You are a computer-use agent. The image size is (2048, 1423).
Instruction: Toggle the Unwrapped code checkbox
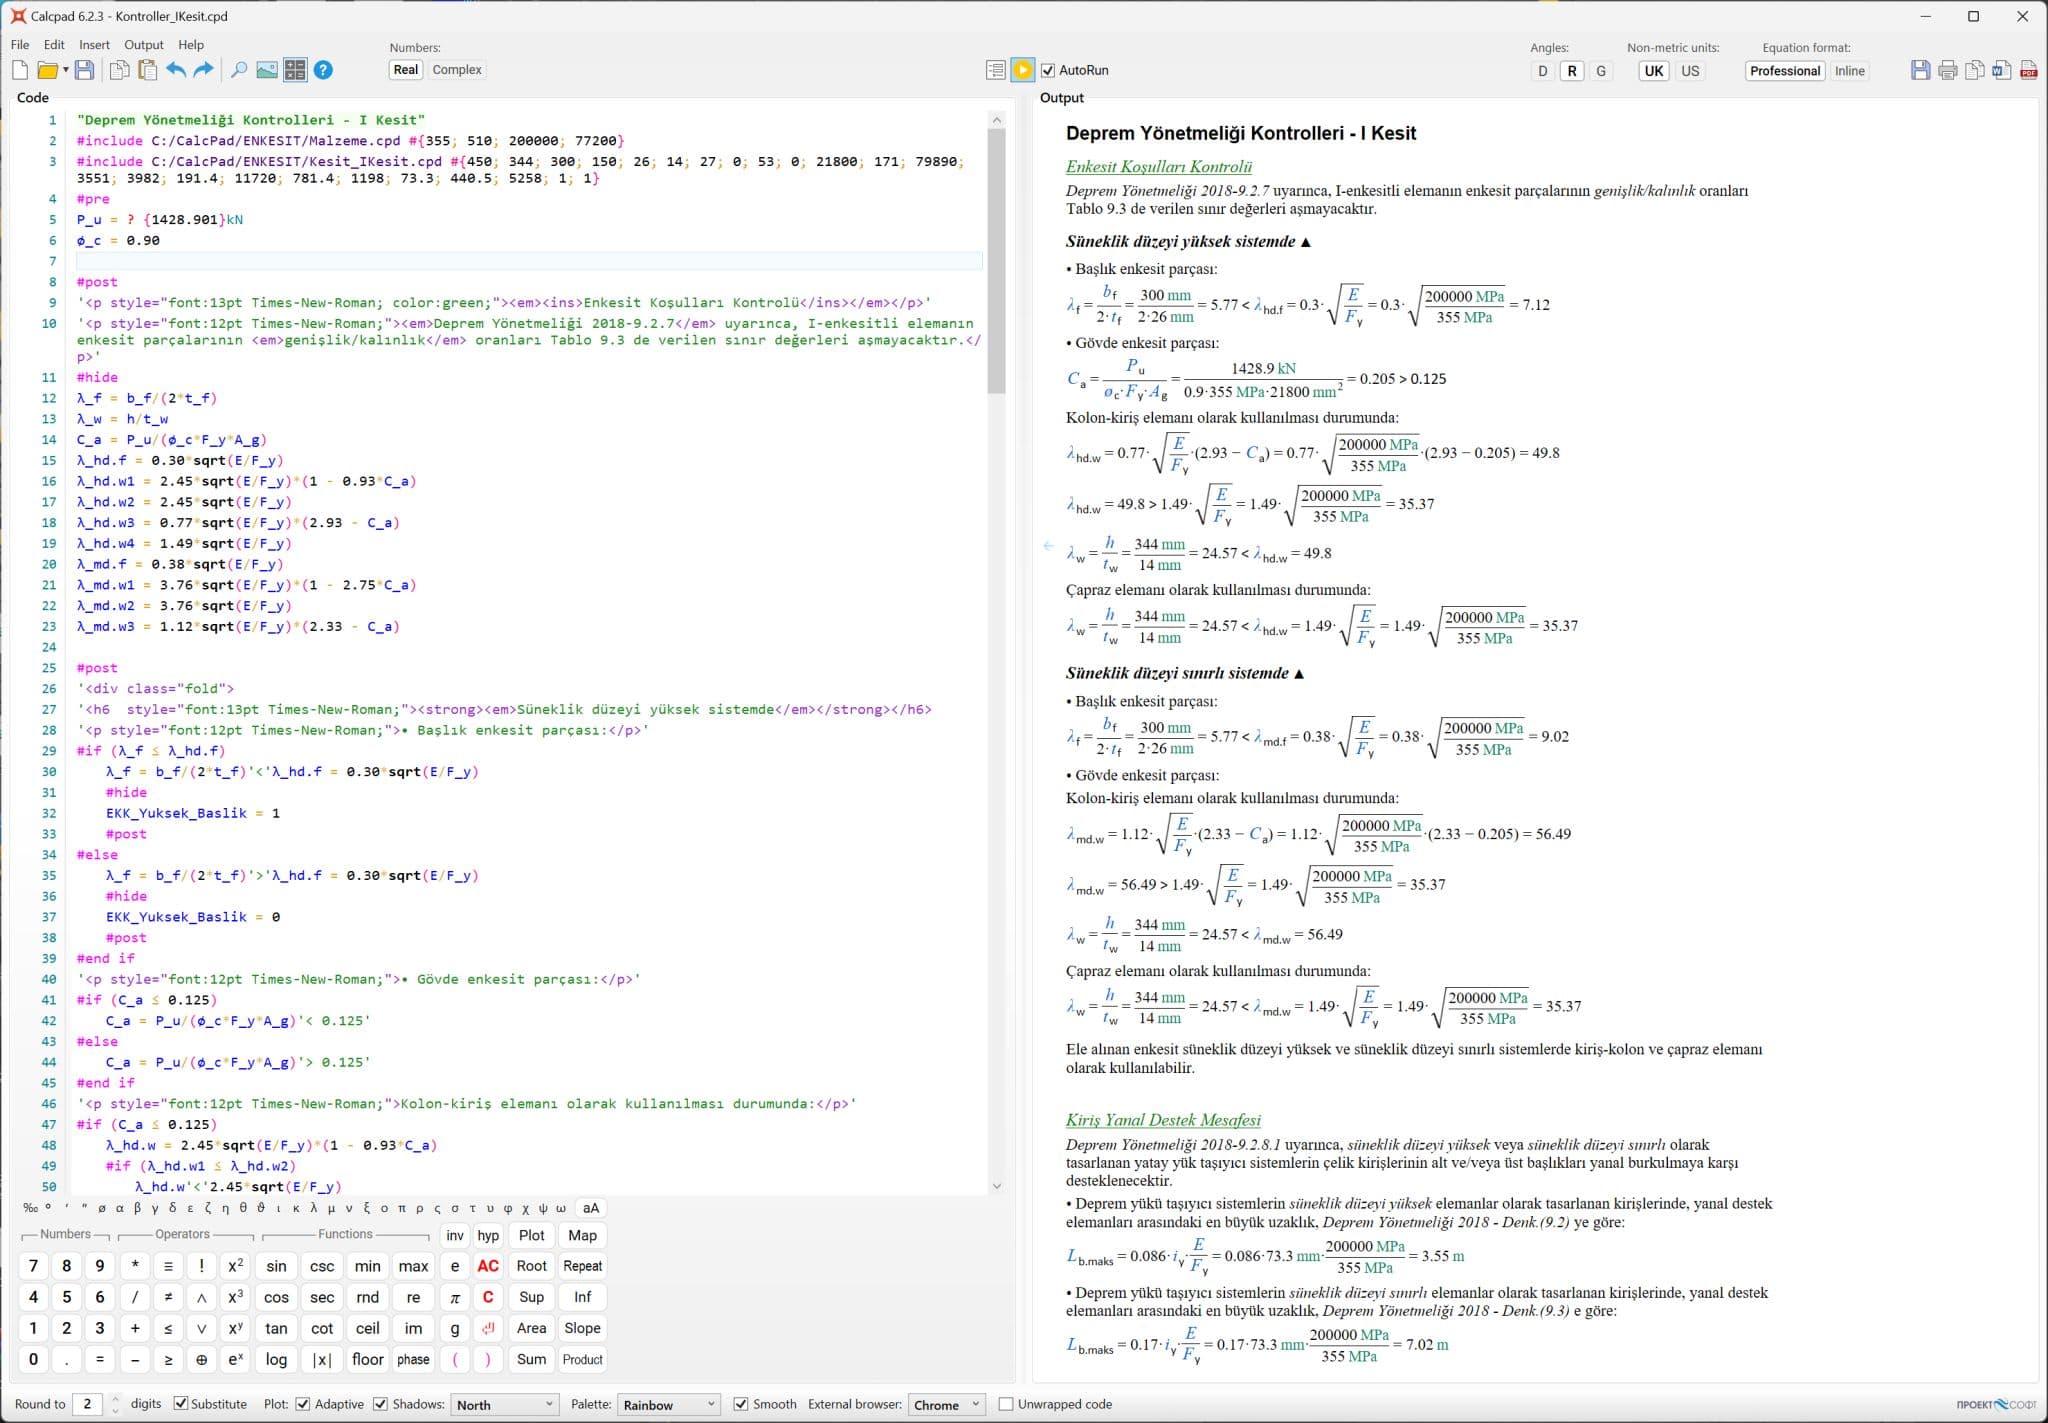(1006, 1404)
